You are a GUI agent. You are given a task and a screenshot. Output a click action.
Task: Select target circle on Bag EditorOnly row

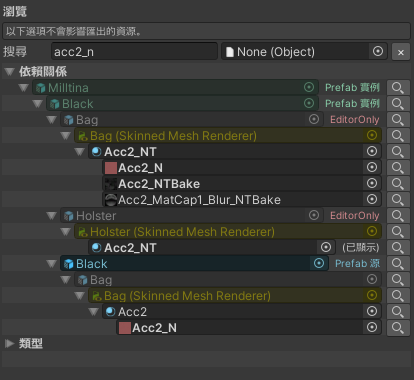point(314,119)
